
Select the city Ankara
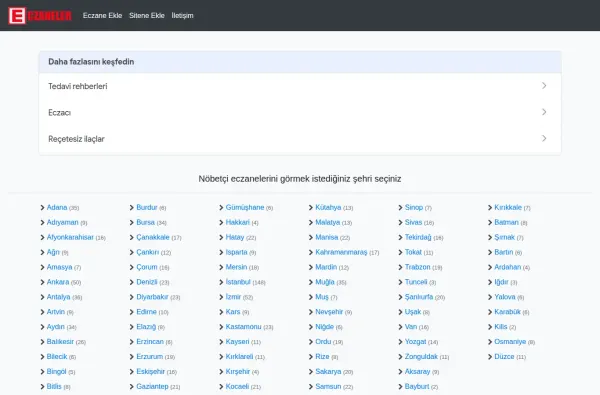pyautogui.click(x=58, y=282)
